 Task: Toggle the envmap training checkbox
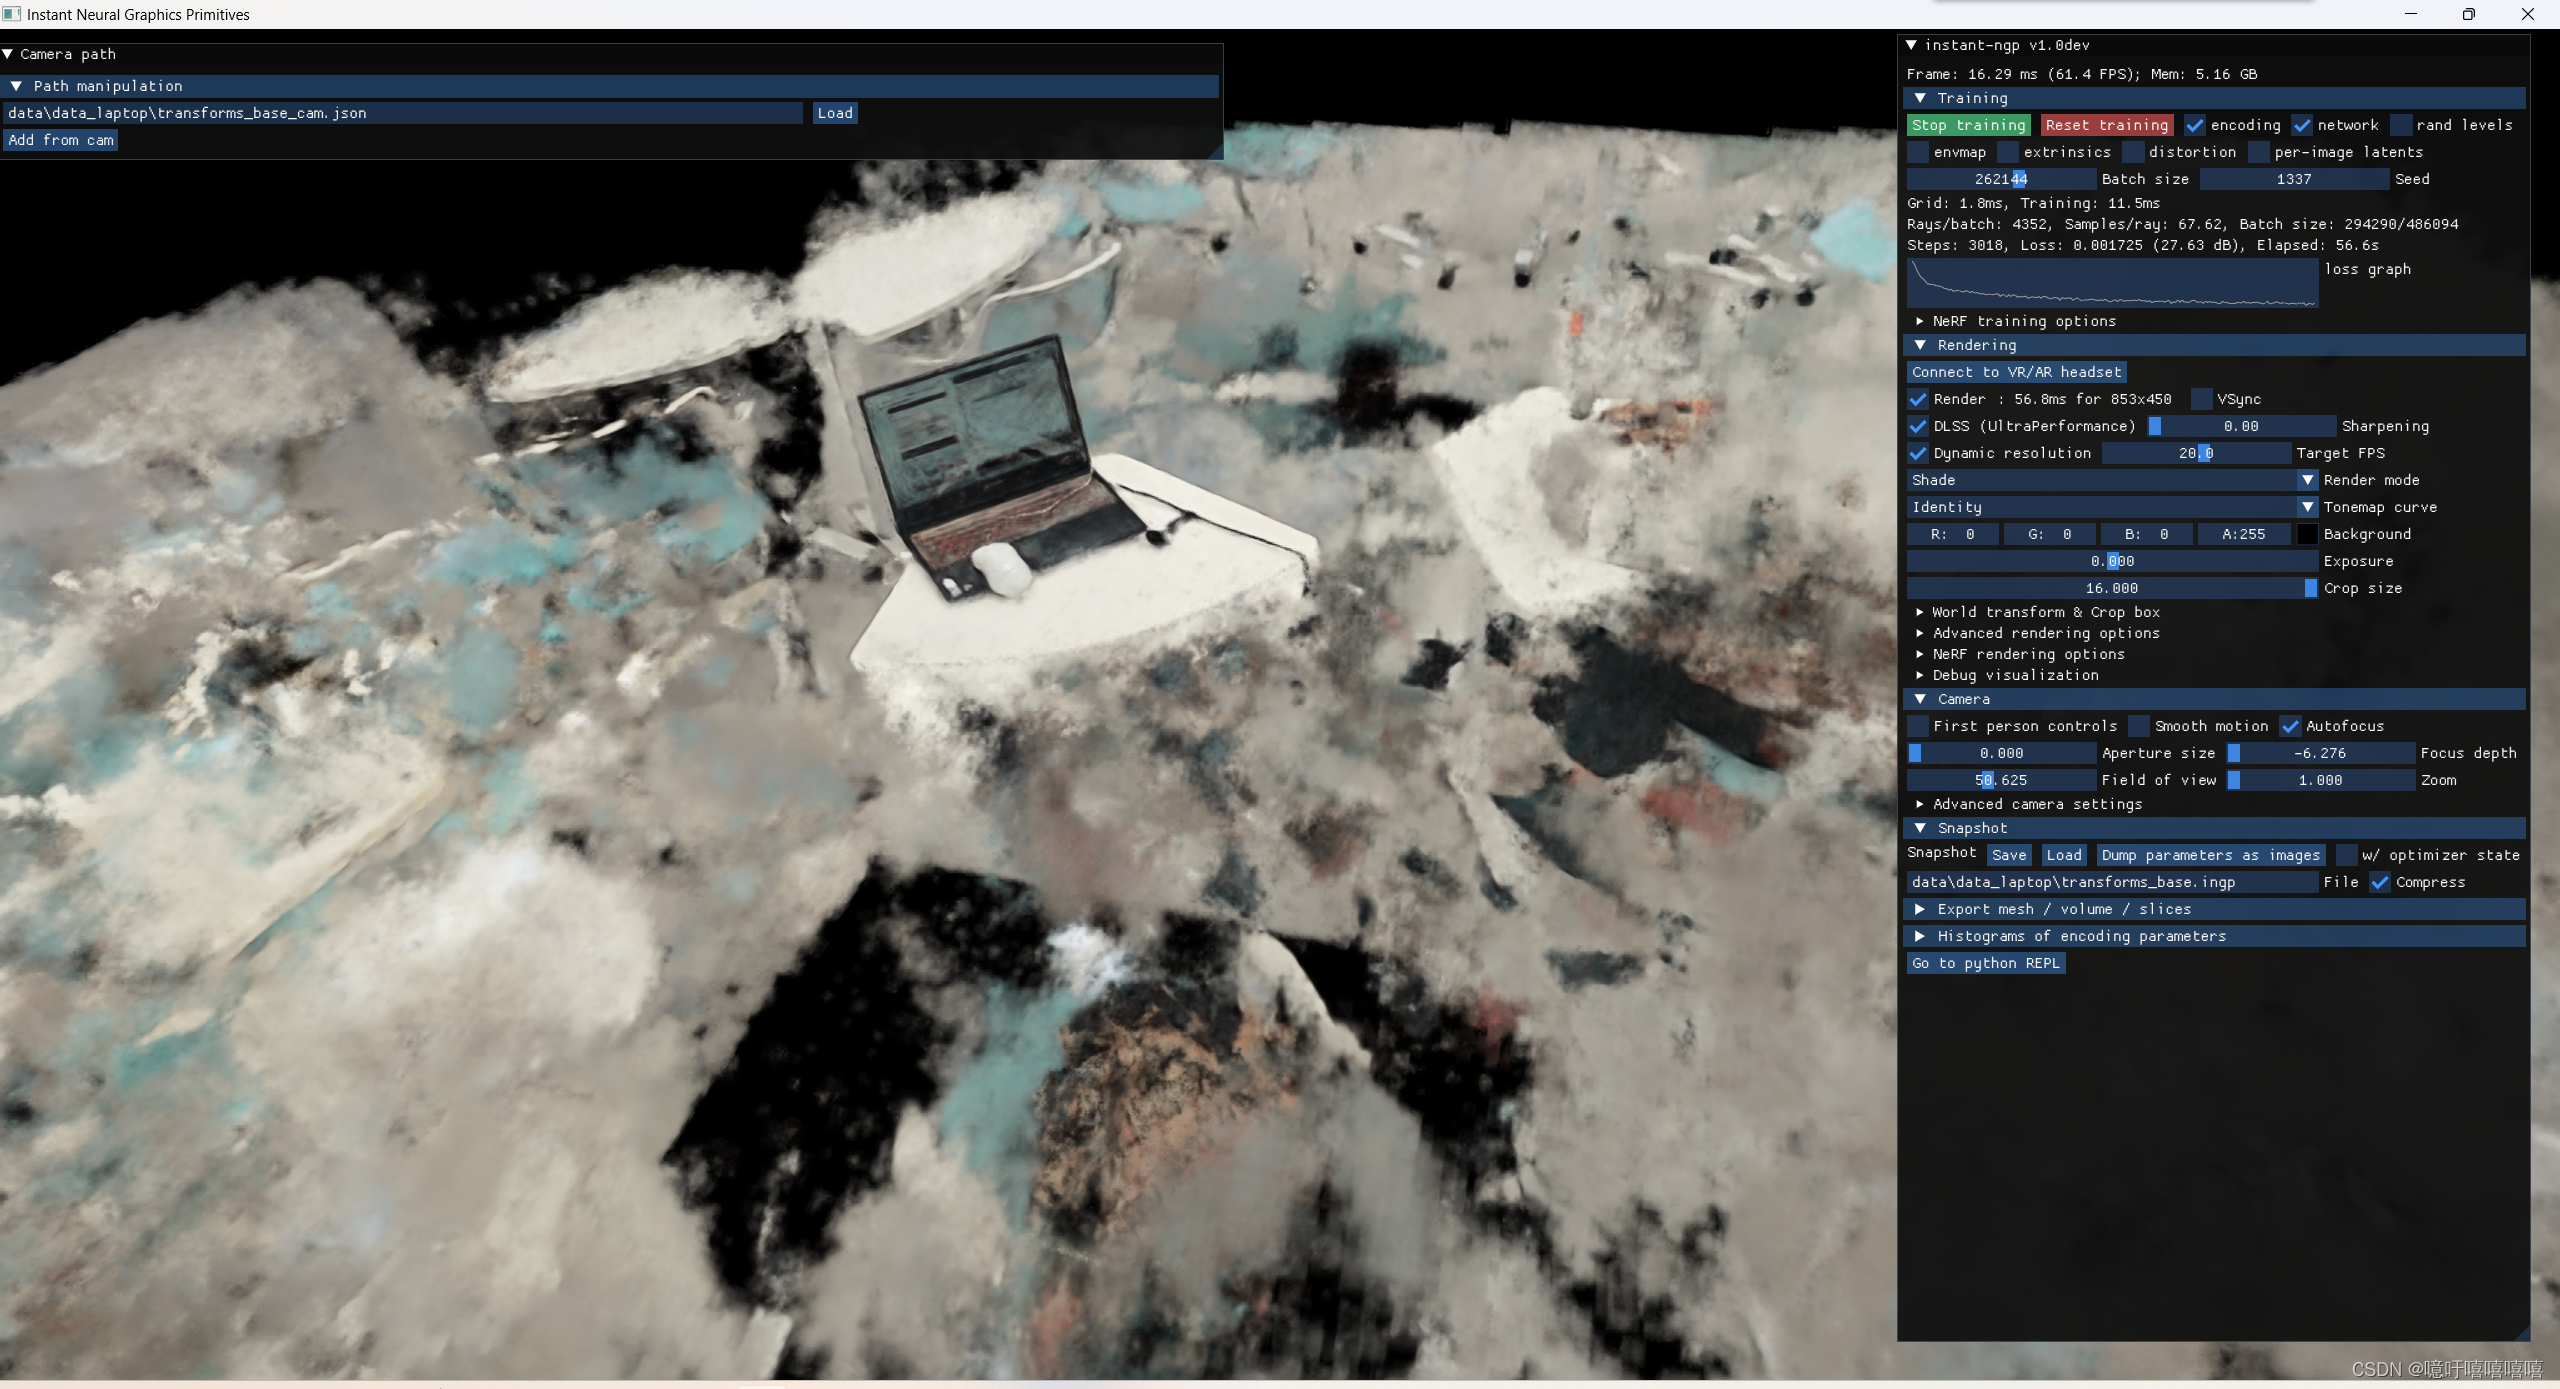[x=1918, y=152]
